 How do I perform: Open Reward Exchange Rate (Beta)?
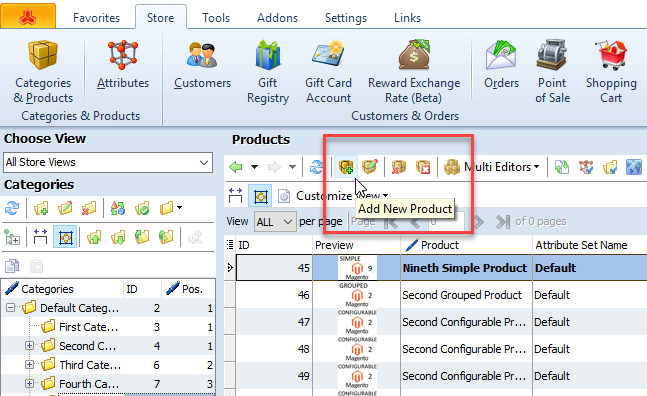[x=414, y=71]
